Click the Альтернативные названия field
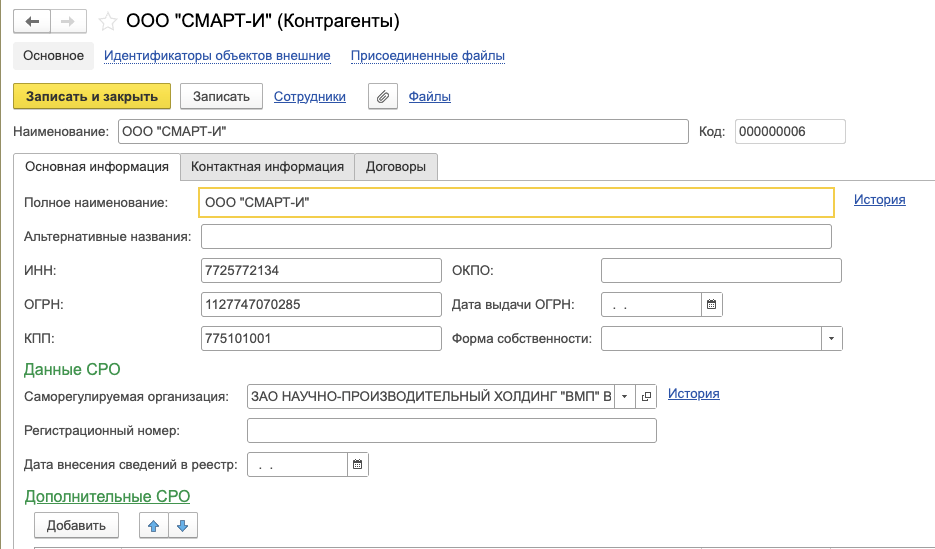 click(x=516, y=237)
